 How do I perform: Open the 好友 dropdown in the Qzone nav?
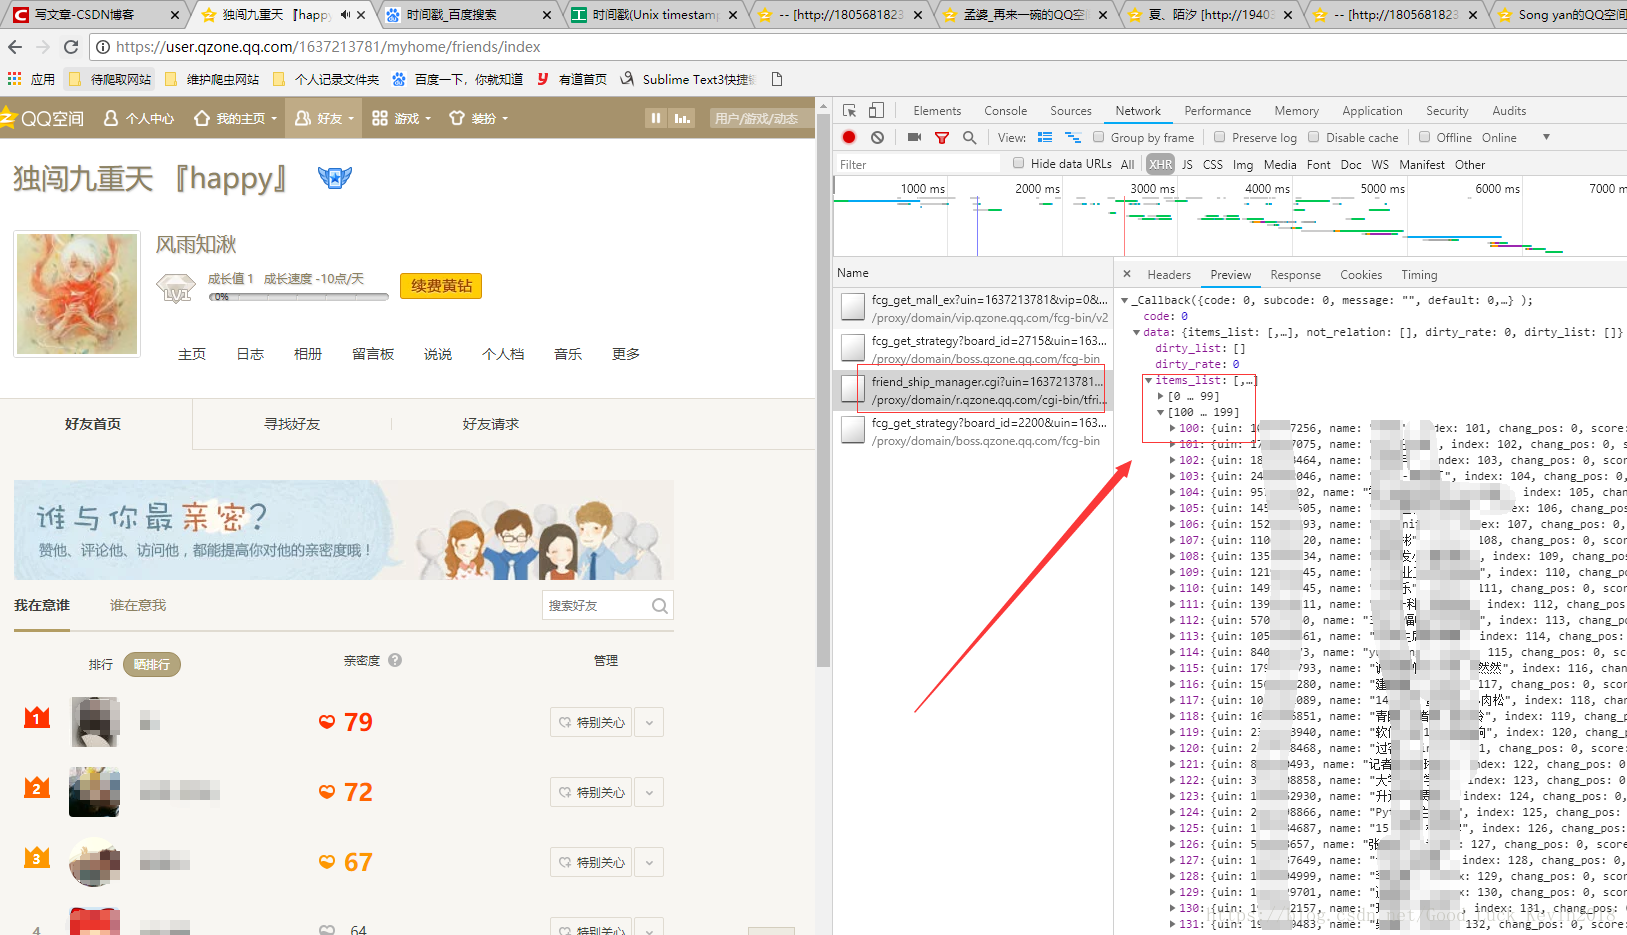(325, 118)
